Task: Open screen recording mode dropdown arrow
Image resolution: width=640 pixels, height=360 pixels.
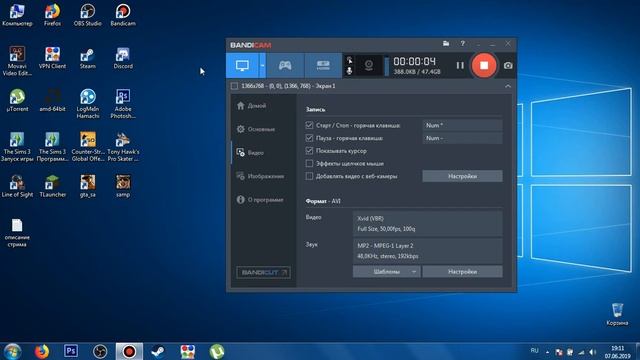Action: (262, 65)
